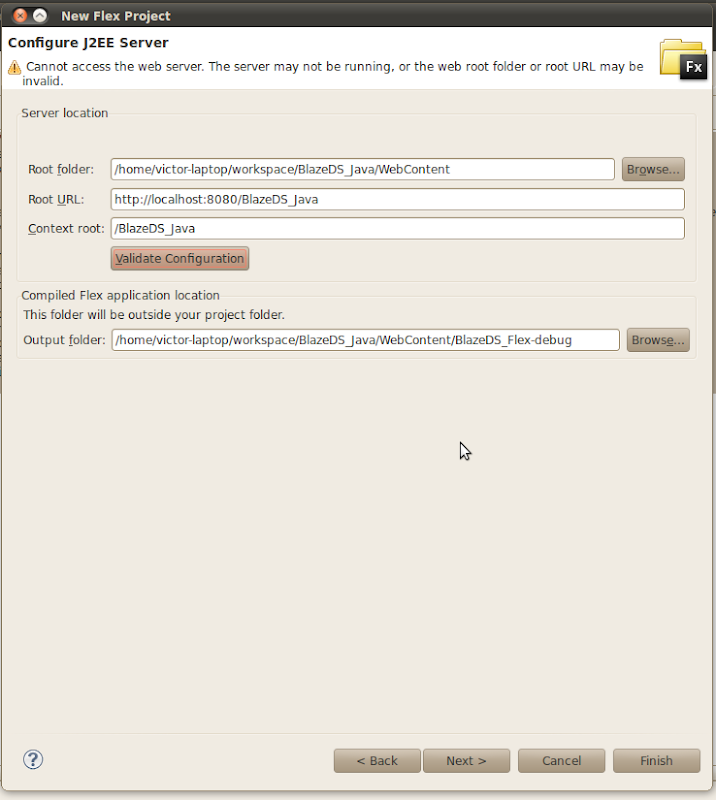This screenshot has height=800, width=716.
Task: Focus the Root URL input field
Action: click(398, 199)
